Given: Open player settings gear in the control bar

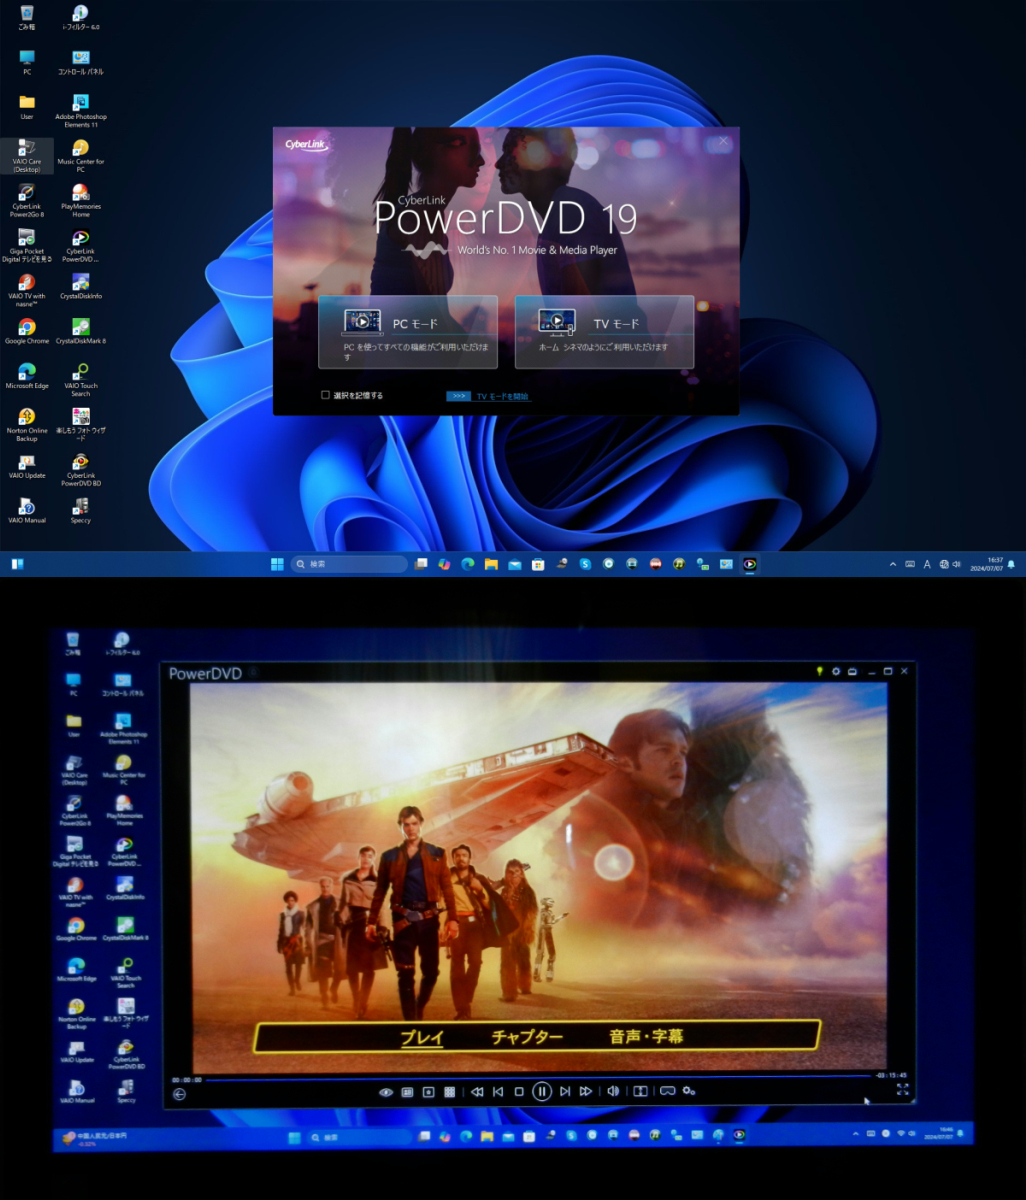Looking at the screenshot, I should tap(689, 1091).
